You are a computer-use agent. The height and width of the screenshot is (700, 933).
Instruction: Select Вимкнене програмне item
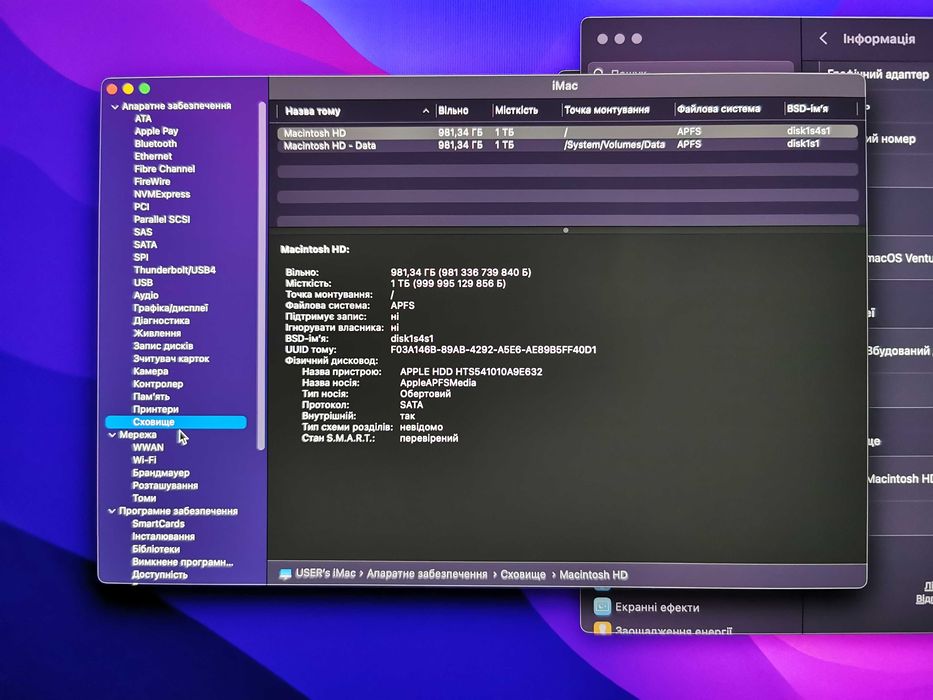pyautogui.click(x=183, y=562)
